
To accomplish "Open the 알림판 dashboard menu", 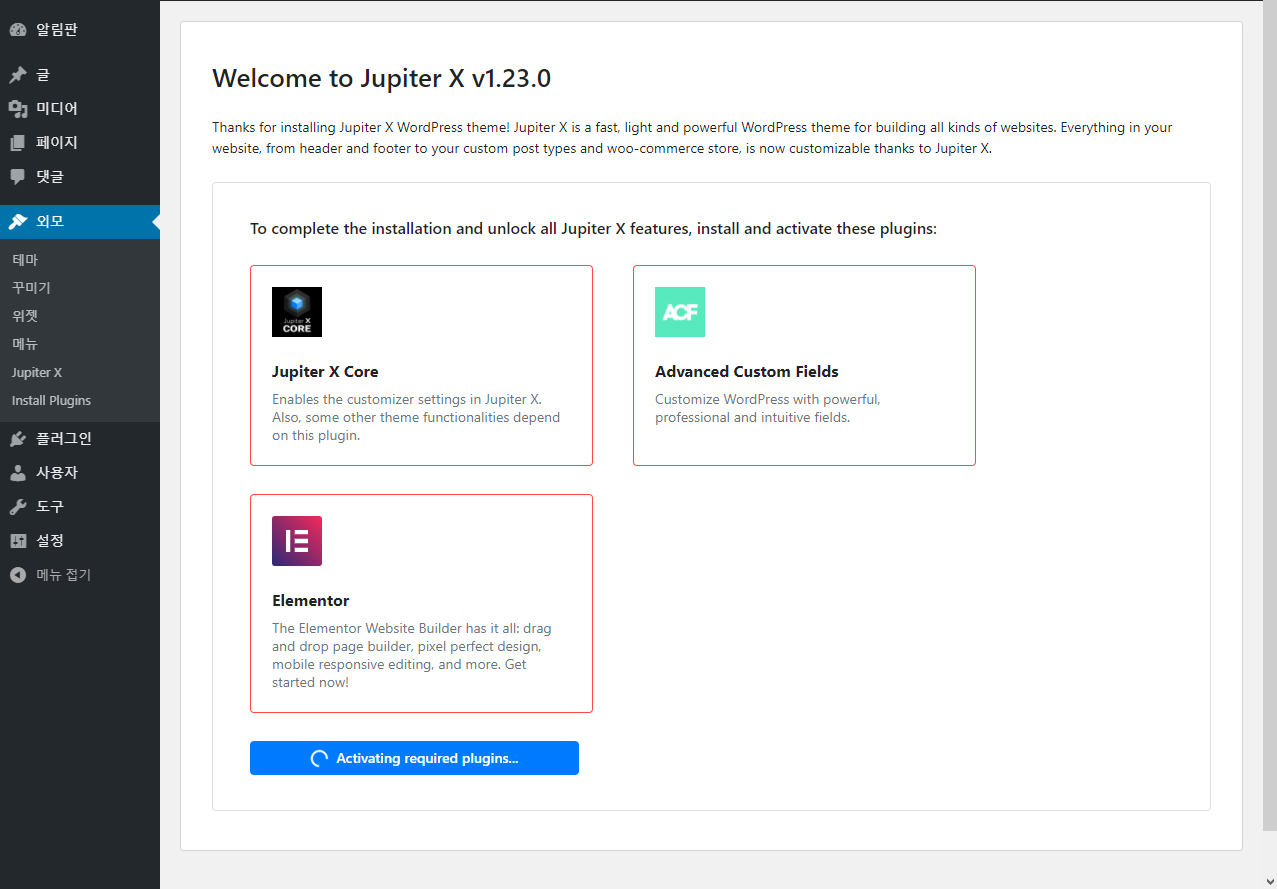I will pyautogui.click(x=80, y=30).
